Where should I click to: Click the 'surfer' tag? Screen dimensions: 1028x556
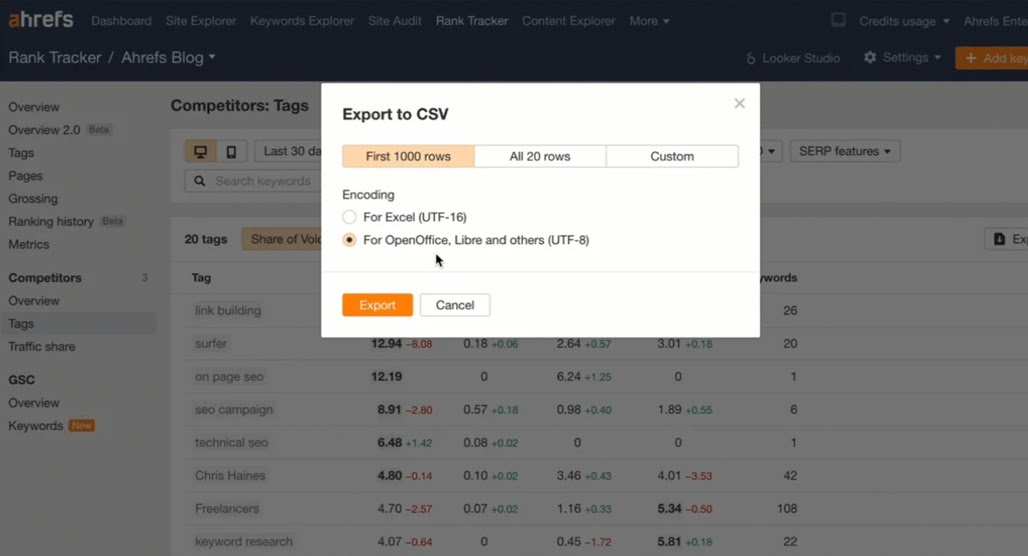click(x=210, y=344)
